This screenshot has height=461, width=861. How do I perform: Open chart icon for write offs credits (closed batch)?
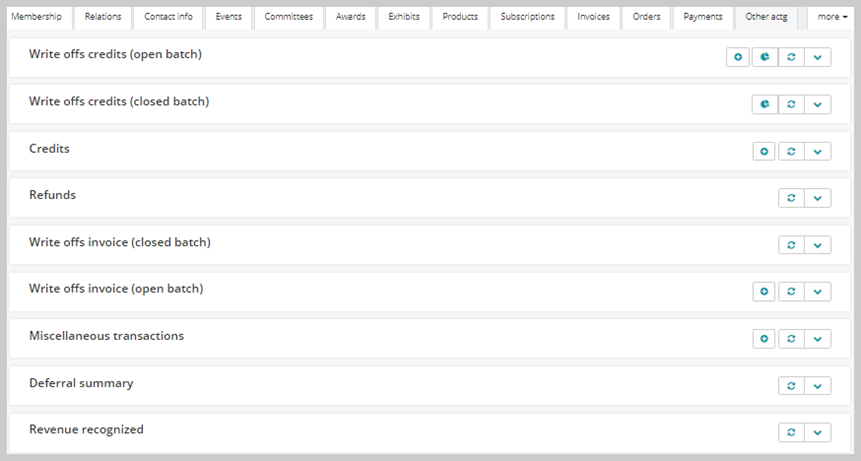[764, 104]
